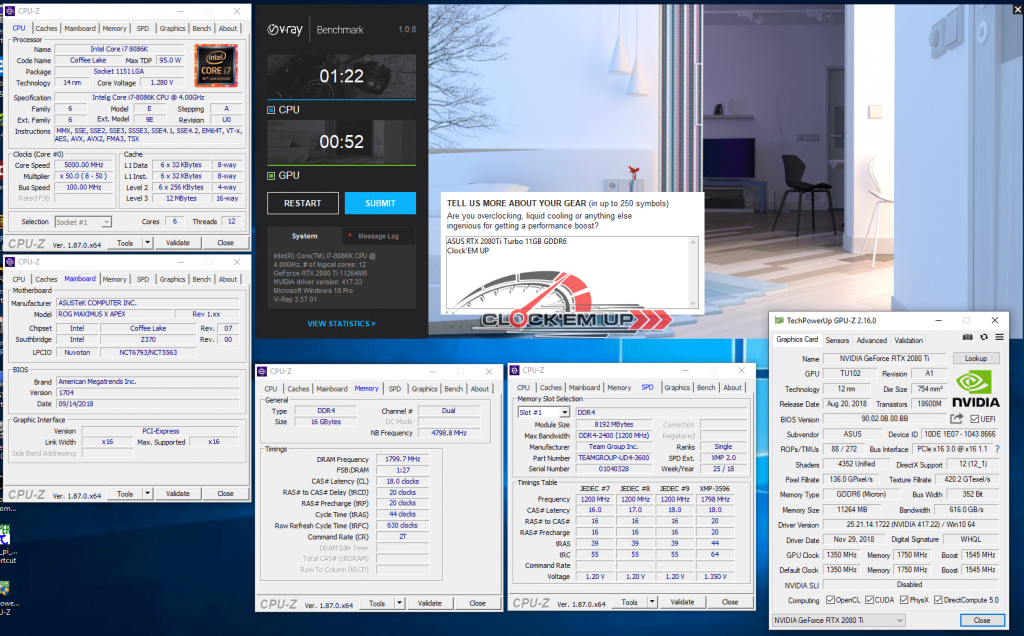Expand Tools arrow in CPU-Z Mainboard window

click(x=148, y=494)
